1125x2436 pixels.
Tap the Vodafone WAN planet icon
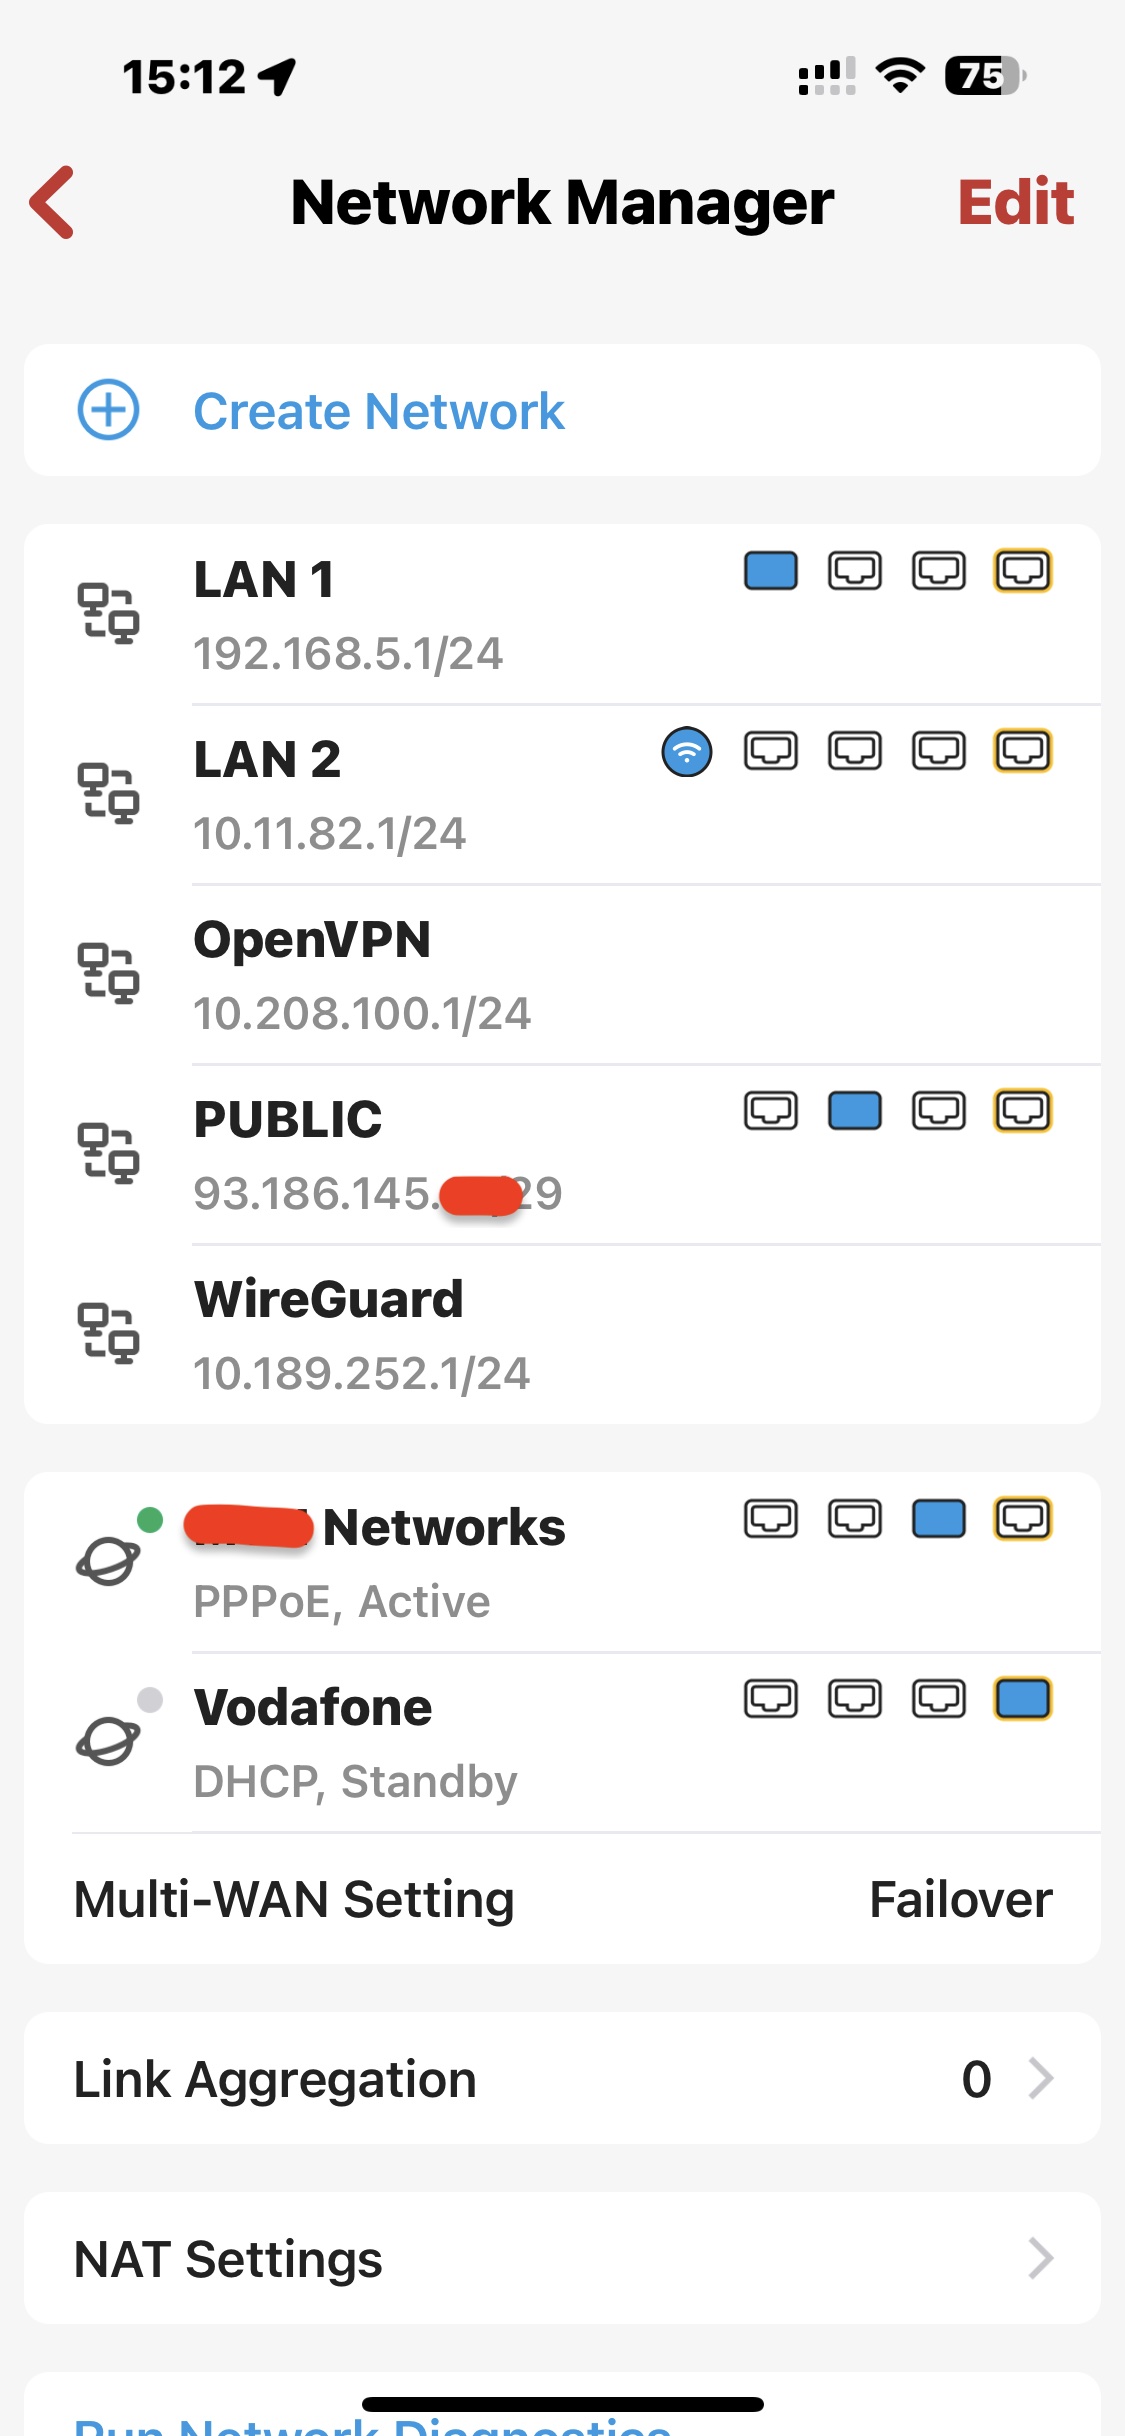point(108,1740)
